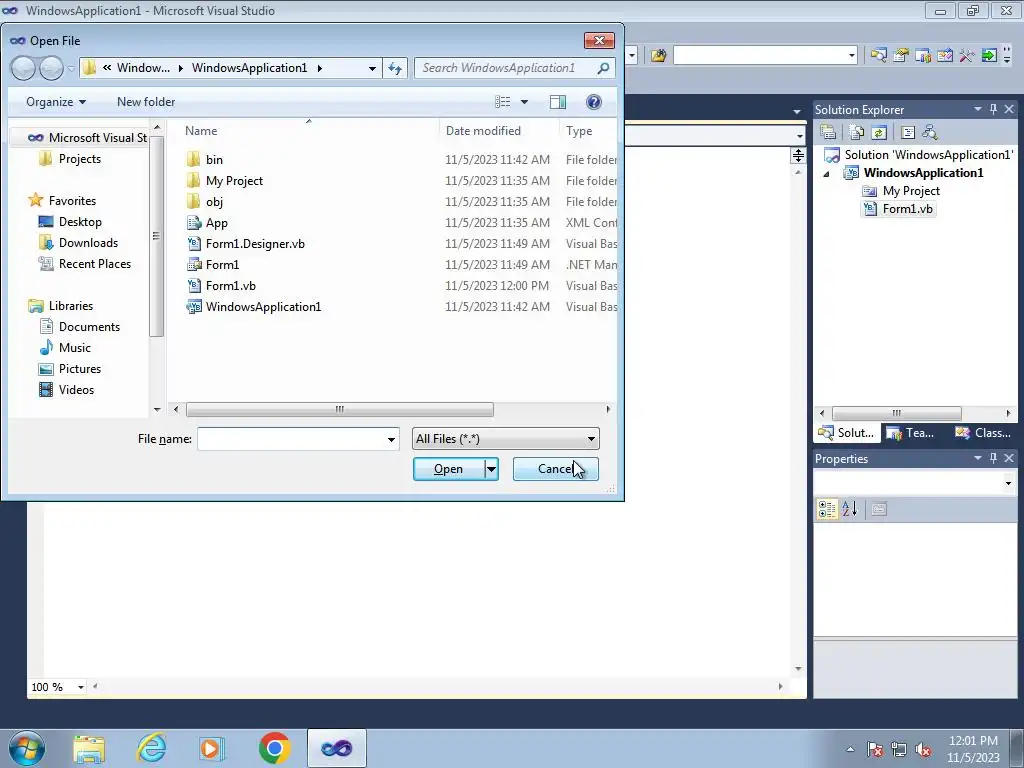Screen dimensions: 1024x768
Task: Launch Google Chrome from the taskbar
Action: (274, 748)
